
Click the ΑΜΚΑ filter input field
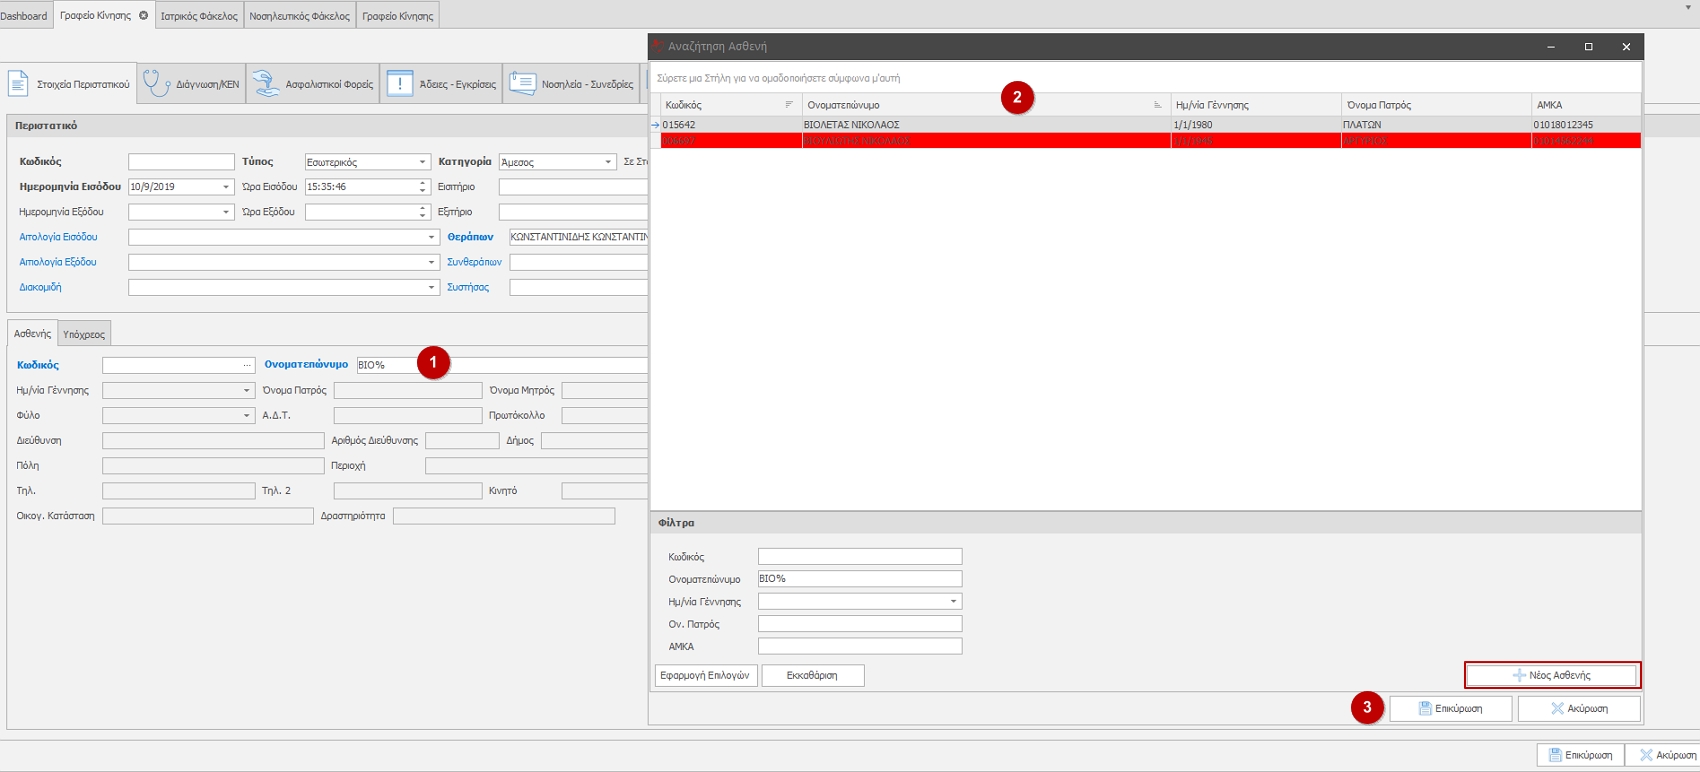tap(859, 646)
